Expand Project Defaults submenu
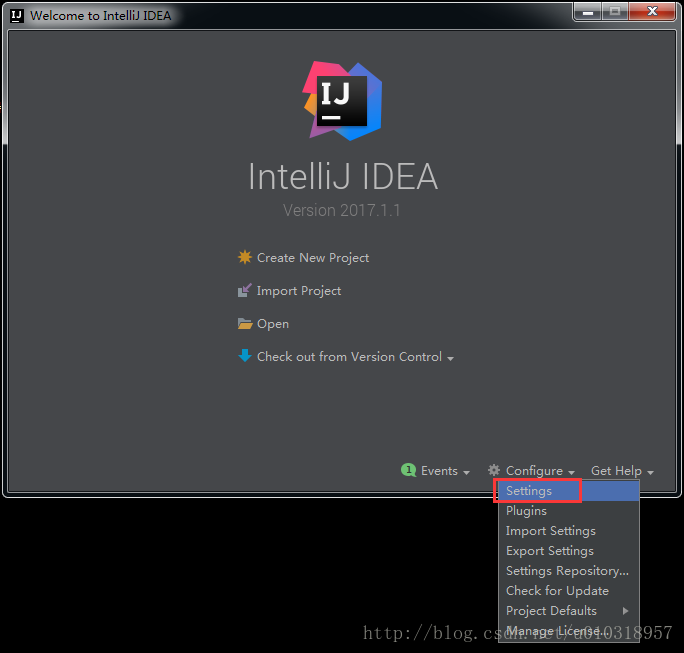The height and width of the screenshot is (653, 684). 569,611
